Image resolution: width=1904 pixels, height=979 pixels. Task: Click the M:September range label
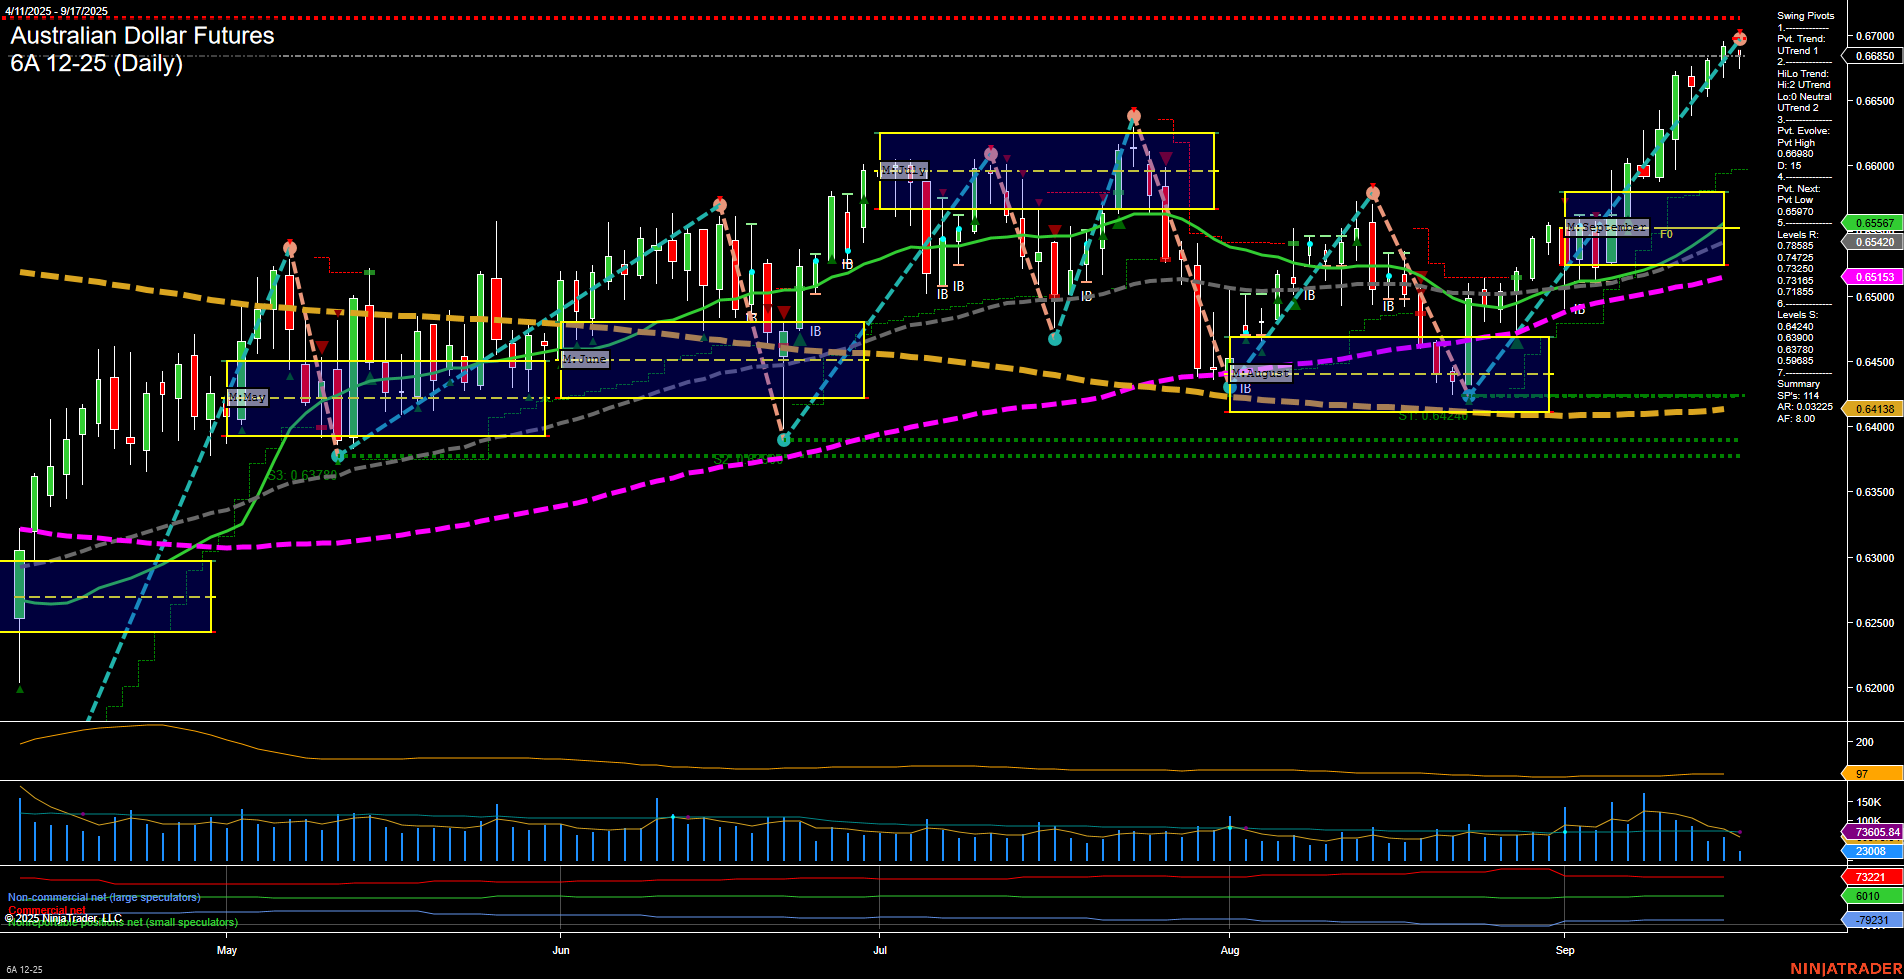(1606, 227)
